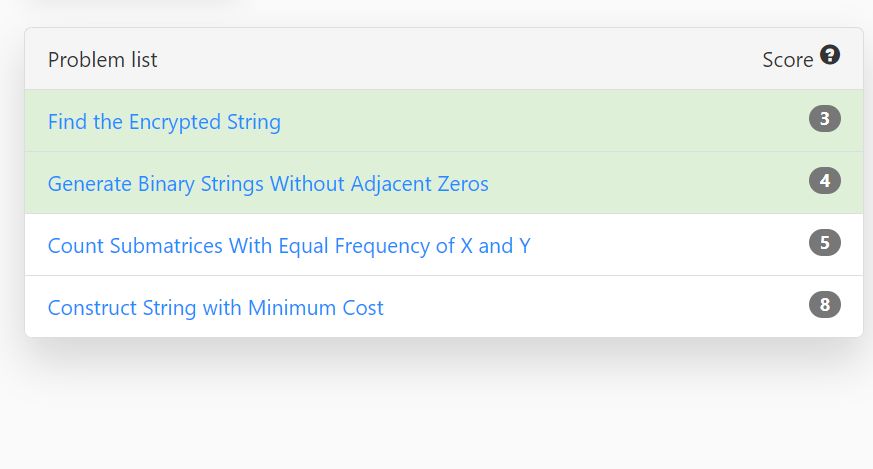The image size is (873, 469).
Task: Click the word Encrypted in the first problem link
Action: click(x=175, y=122)
